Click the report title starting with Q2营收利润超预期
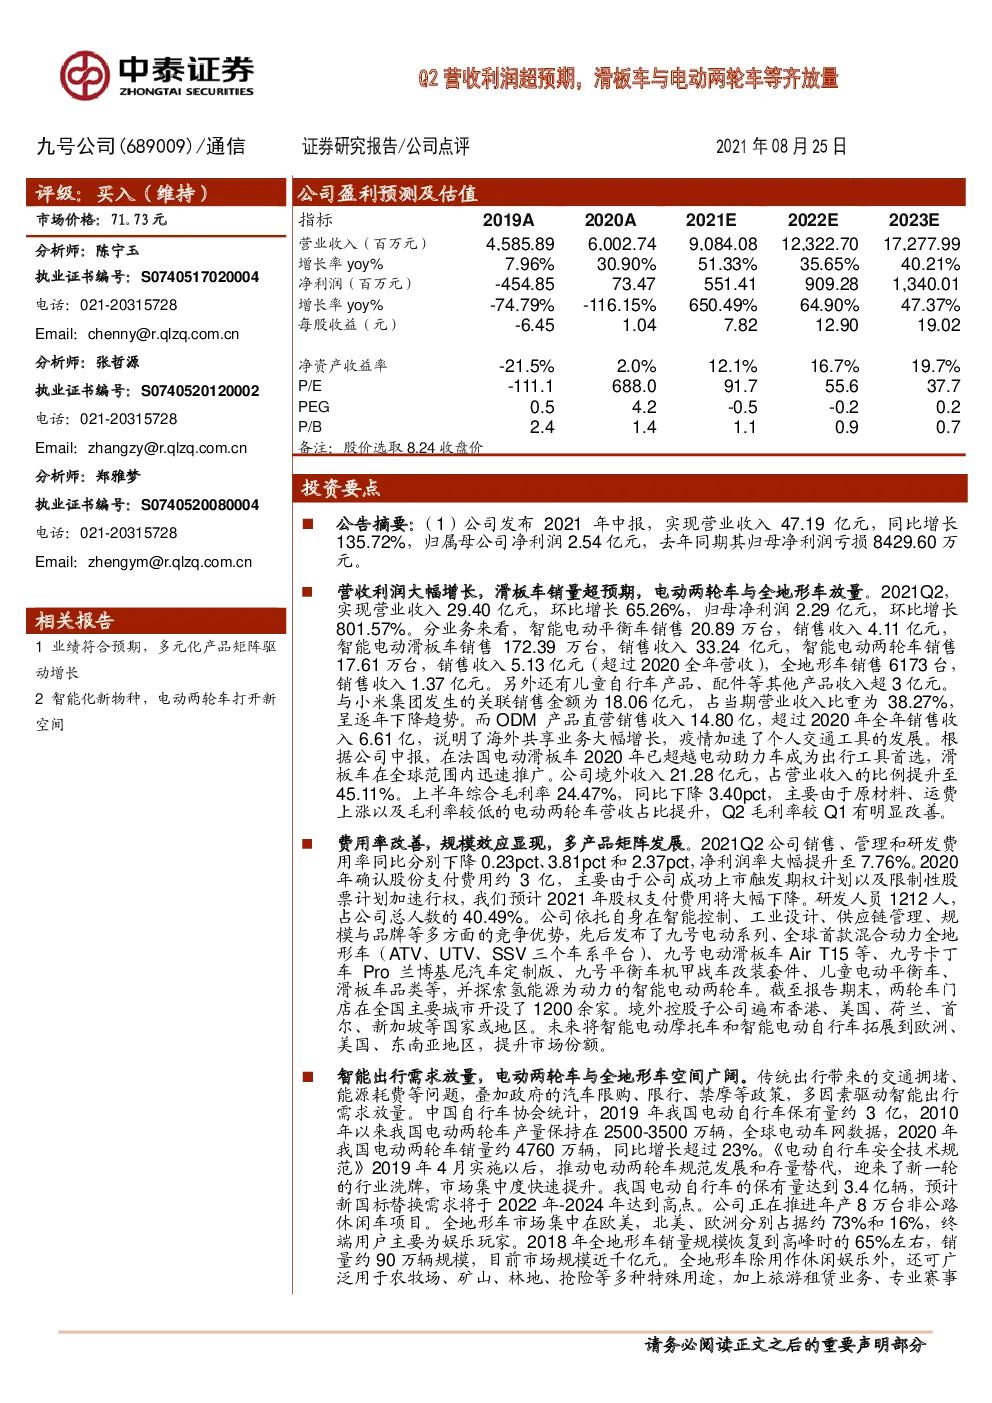 628,78
